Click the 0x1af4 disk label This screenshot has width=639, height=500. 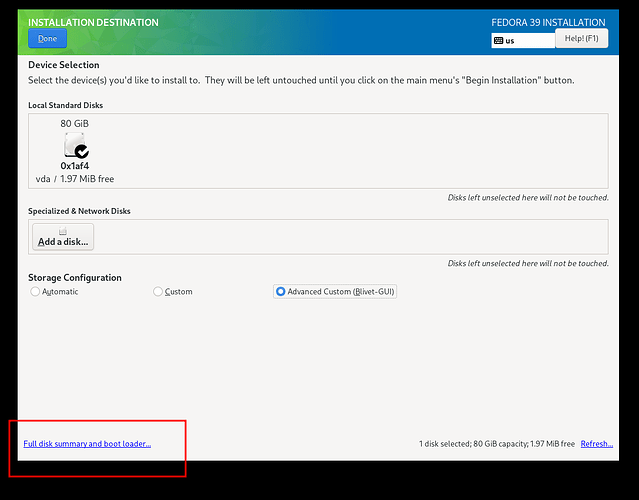coord(75,166)
